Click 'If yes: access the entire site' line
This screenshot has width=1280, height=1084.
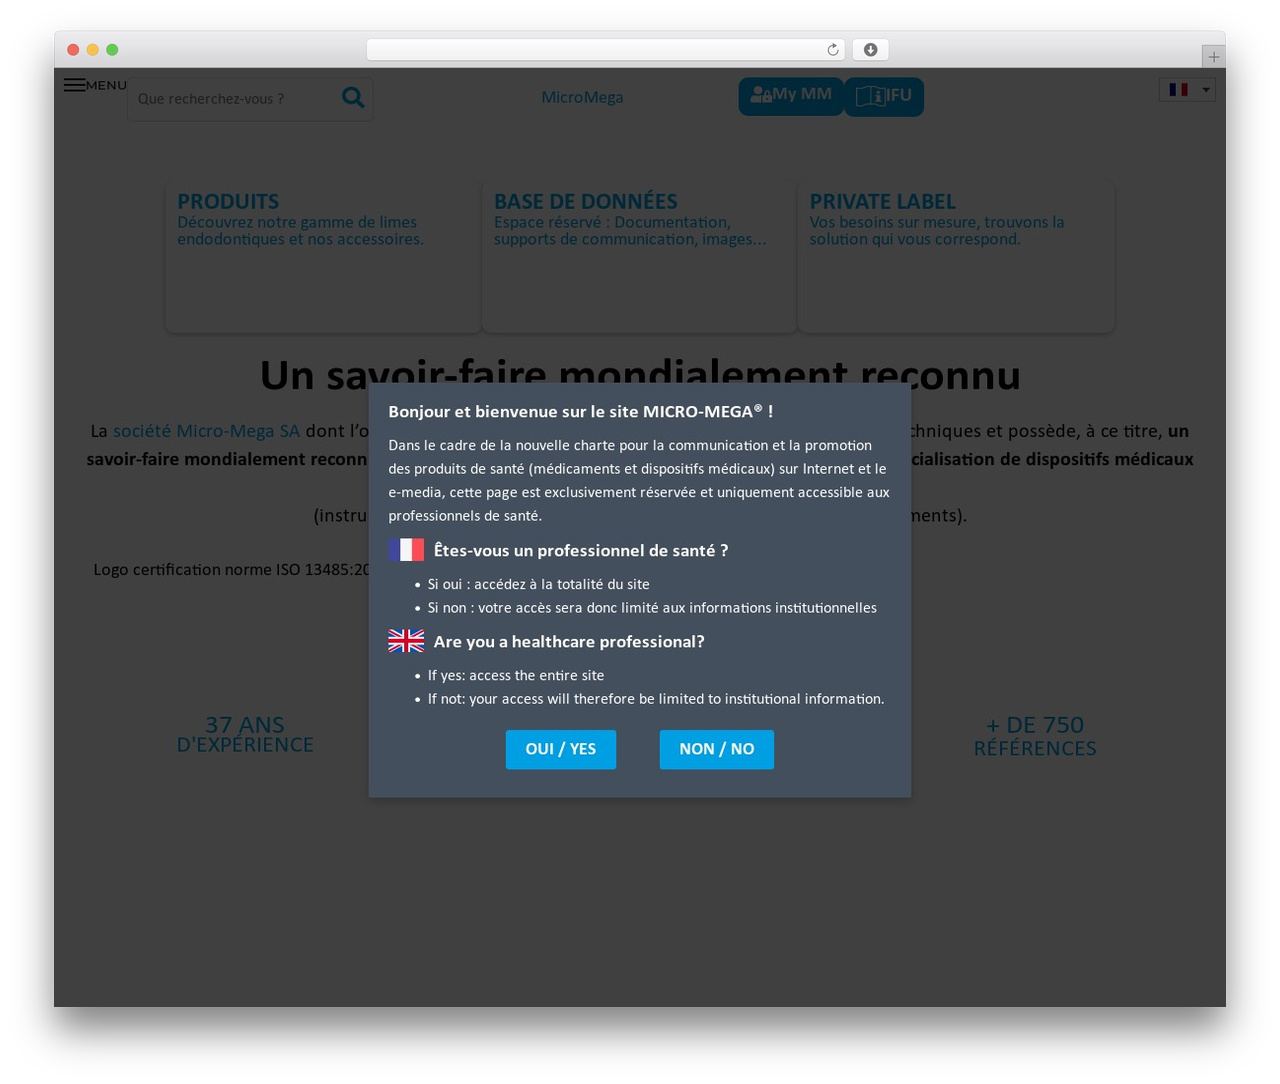click(x=516, y=676)
